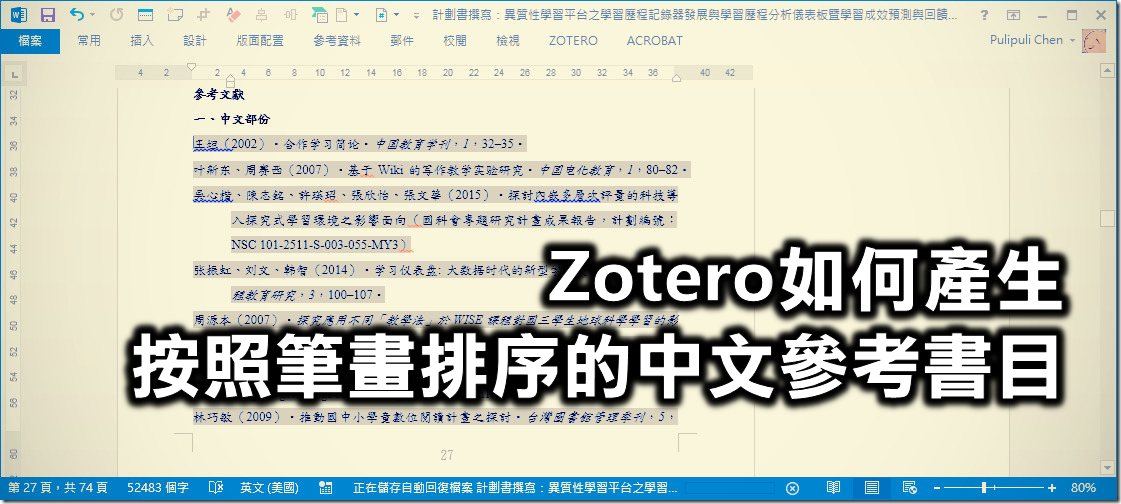Screen dimensions: 1121x504
Task: Click language indicator 英文 (美國)
Action: [x=270, y=488]
